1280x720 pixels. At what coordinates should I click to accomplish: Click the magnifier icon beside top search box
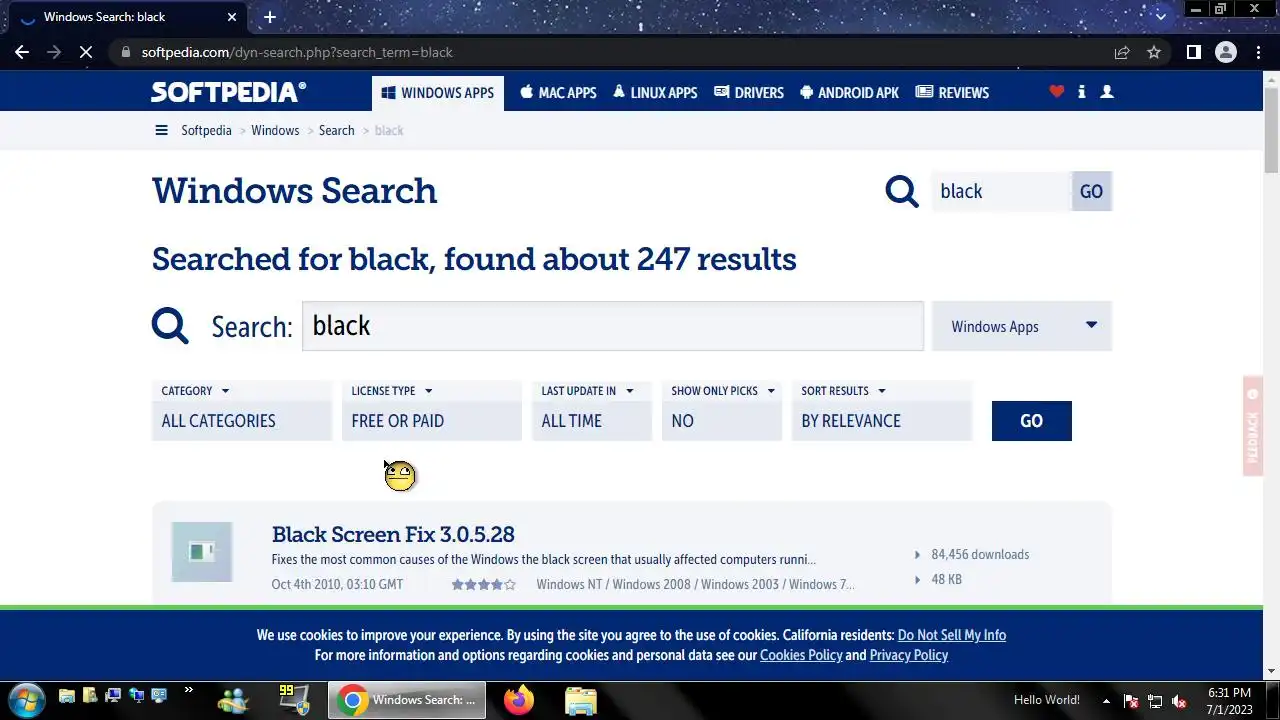tap(901, 191)
